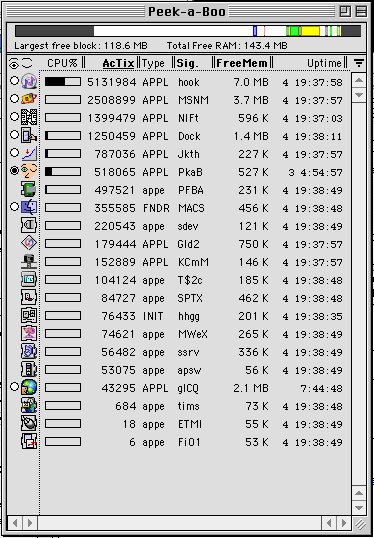Viewport: 374px width, 538px height.
Task: Select the radio button for the PkaB row
Action: [x=14, y=171]
